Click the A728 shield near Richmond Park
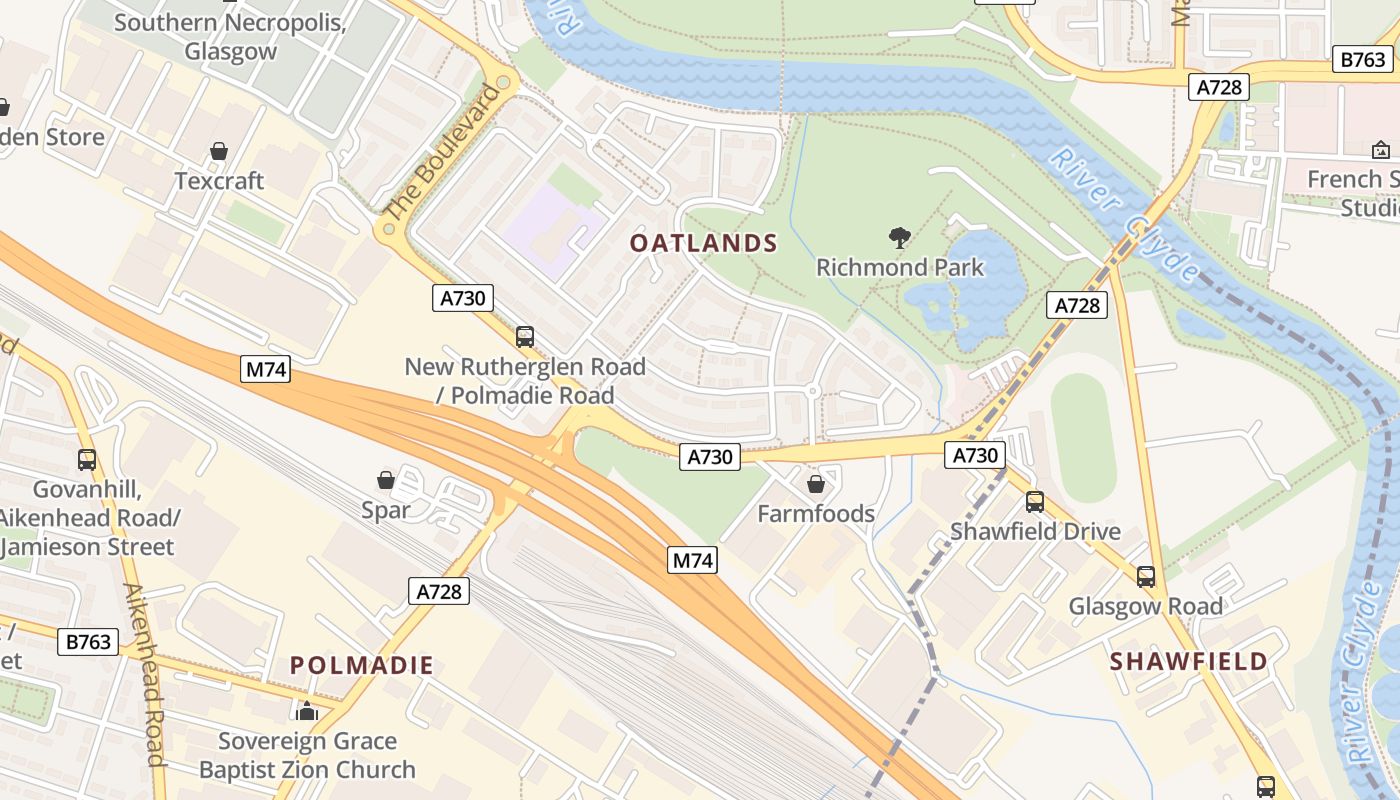Image resolution: width=1400 pixels, height=800 pixels. (x=1077, y=305)
